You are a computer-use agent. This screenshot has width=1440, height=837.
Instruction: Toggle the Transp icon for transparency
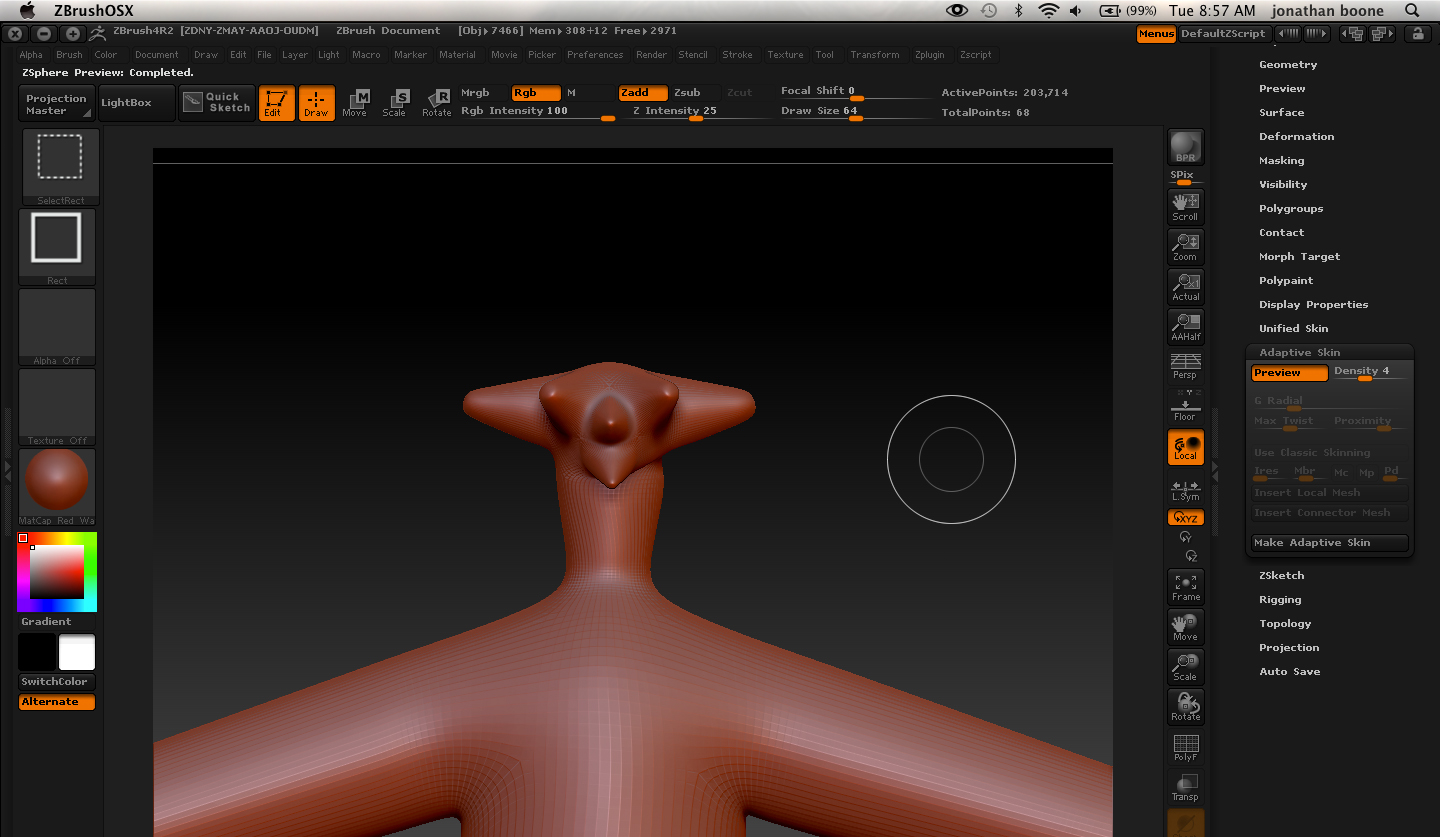tap(1185, 786)
